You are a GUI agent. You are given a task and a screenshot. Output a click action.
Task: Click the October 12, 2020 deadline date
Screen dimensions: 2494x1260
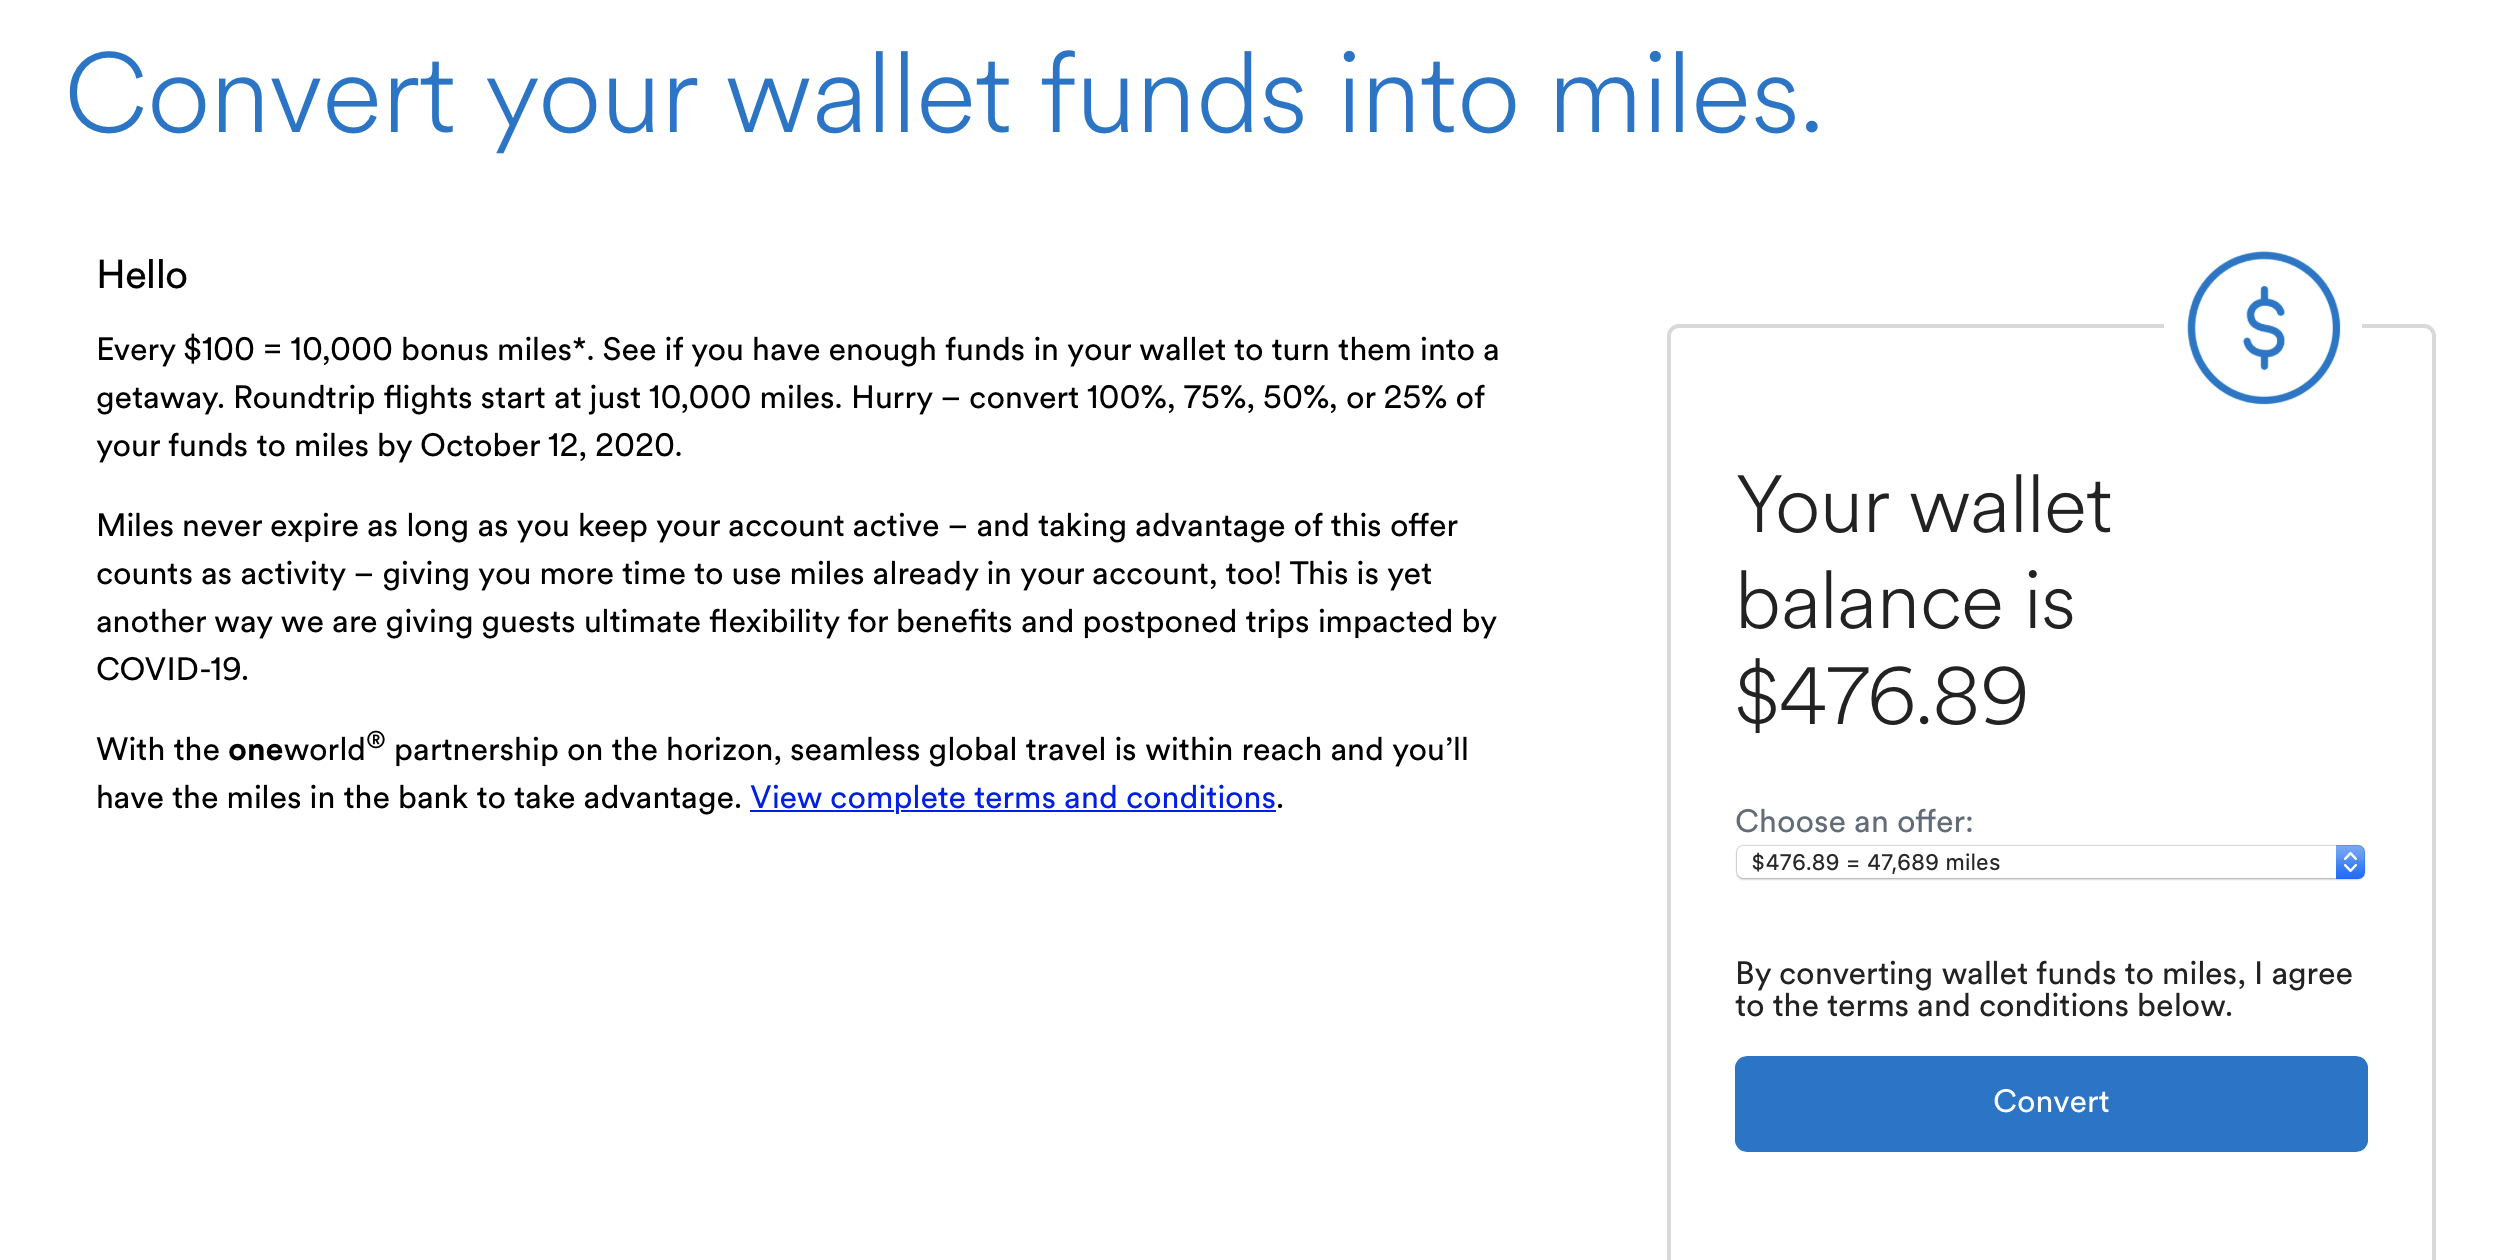[x=550, y=445]
